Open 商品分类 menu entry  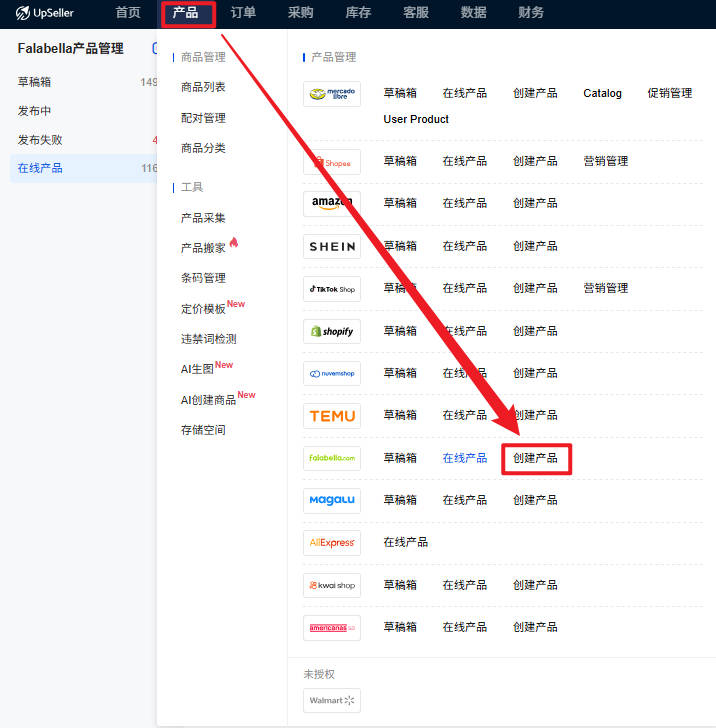coord(203,148)
